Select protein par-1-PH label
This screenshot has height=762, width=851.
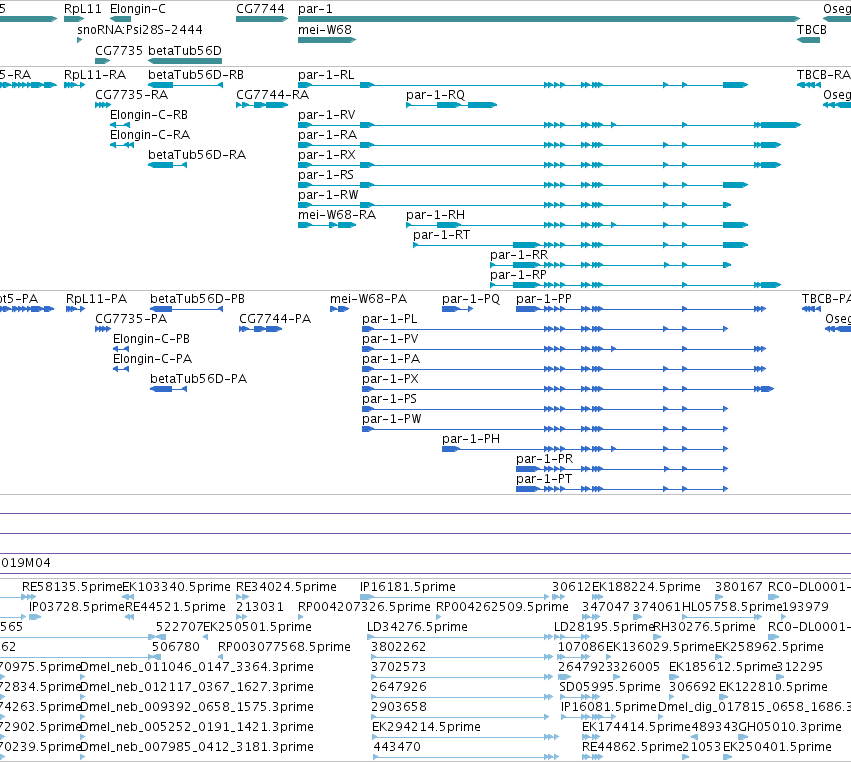click(471, 439)
